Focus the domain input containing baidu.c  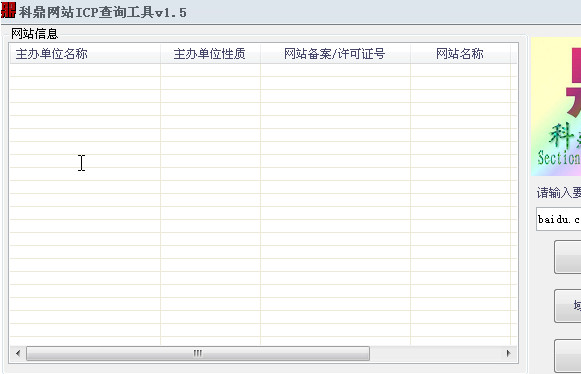point(559,219)
